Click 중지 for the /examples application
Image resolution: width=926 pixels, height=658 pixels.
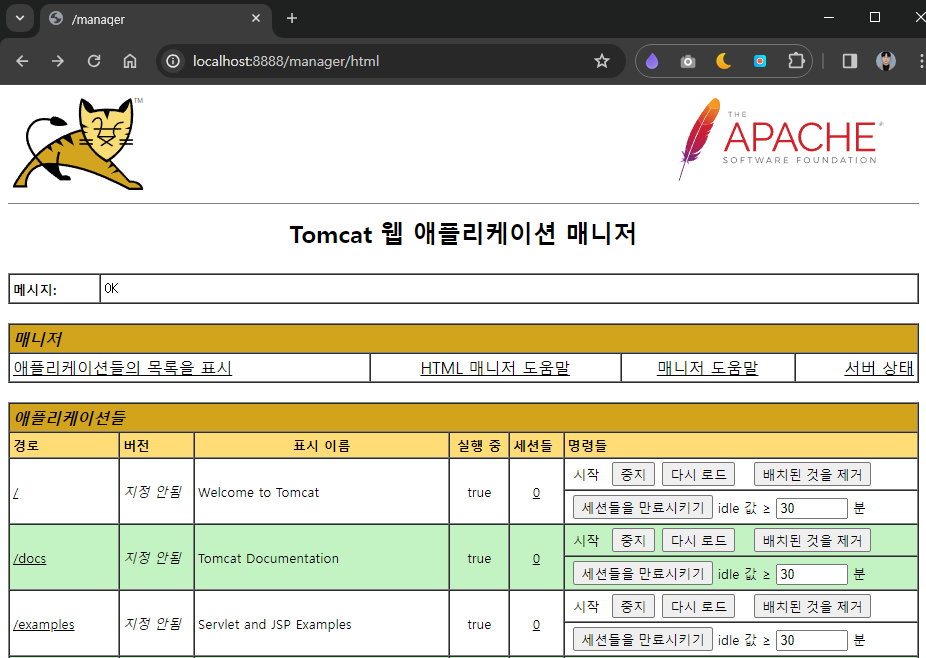(633, 607)
